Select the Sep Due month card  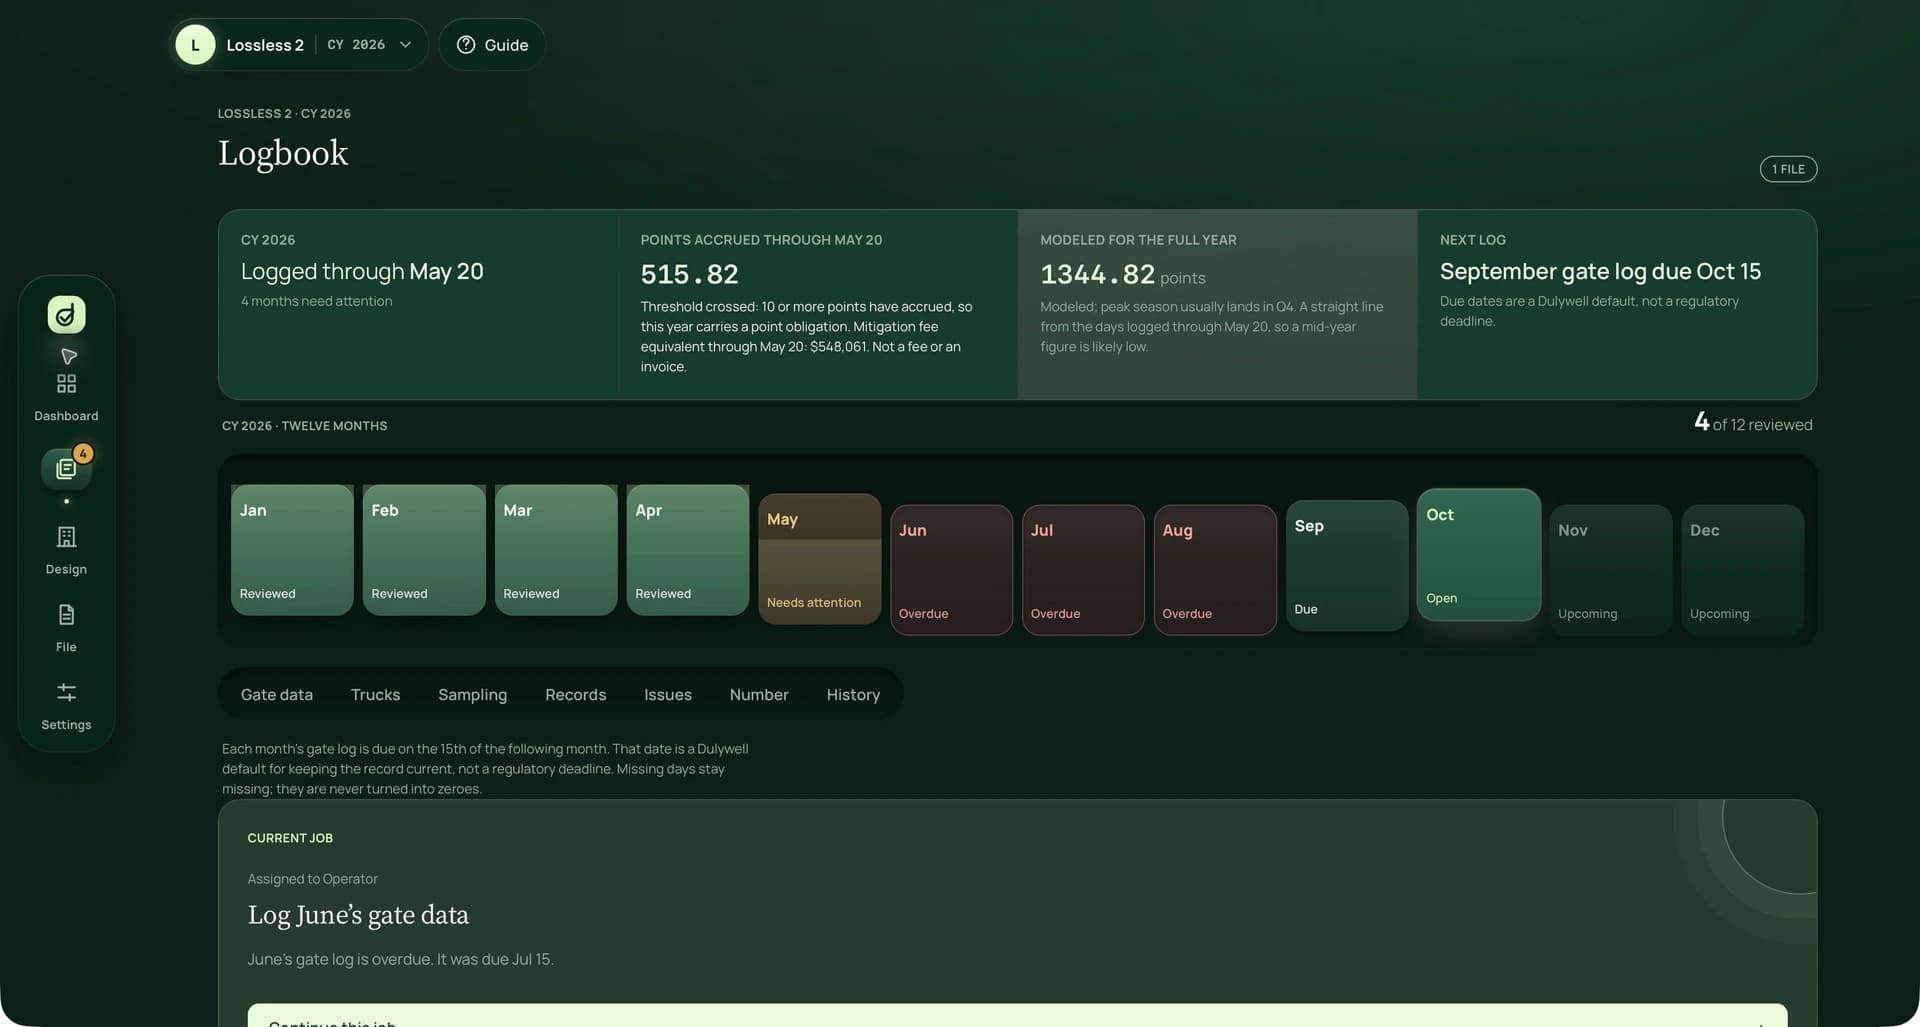(x=1347, y=565)
